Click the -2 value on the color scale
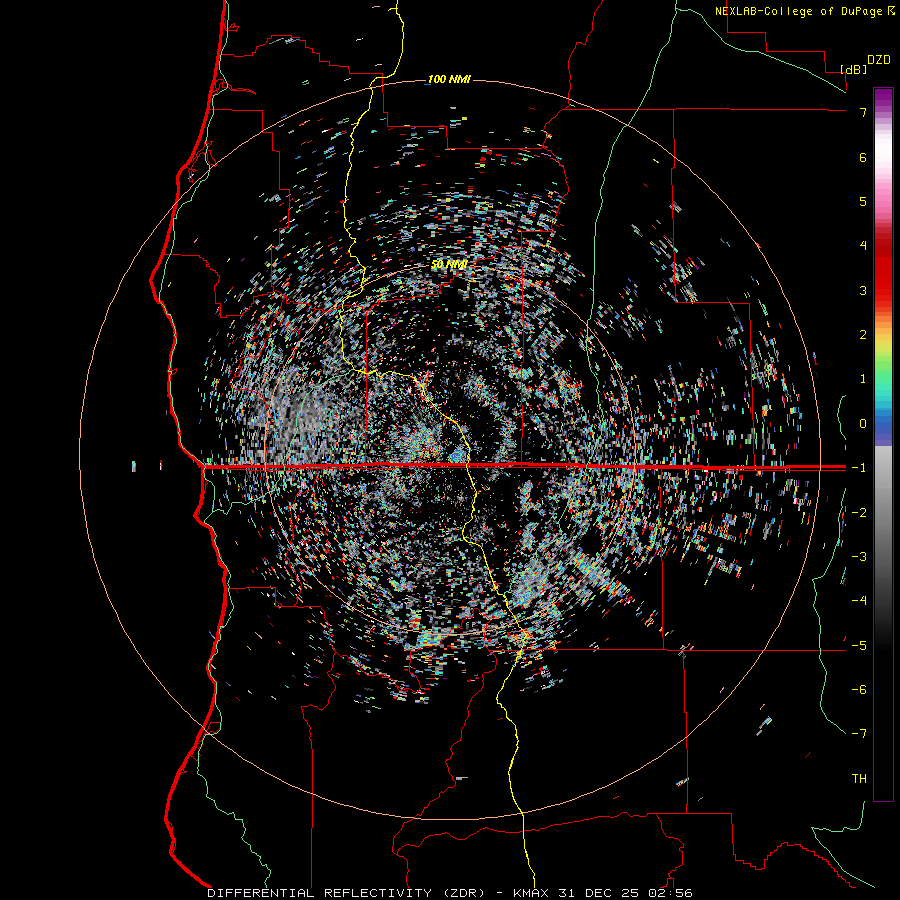This screenshot has width=900, height=900. tap(859, 513)
